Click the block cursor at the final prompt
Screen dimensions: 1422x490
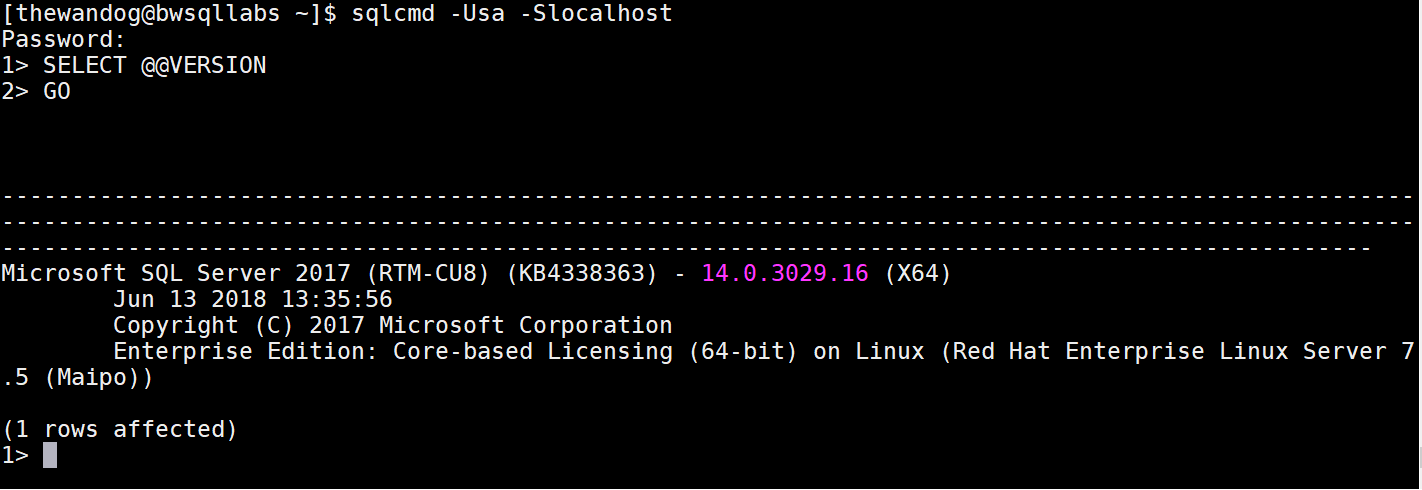50,456
